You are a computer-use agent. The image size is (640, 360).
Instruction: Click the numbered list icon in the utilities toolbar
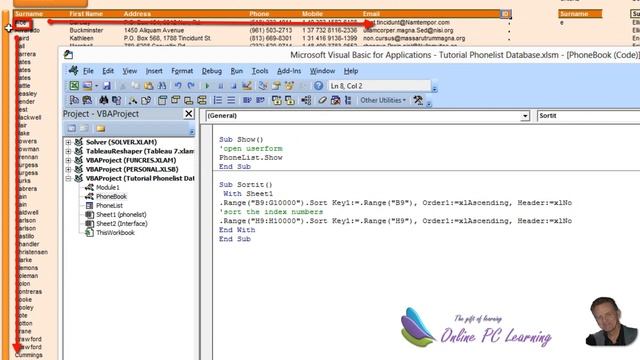point(218,100)
